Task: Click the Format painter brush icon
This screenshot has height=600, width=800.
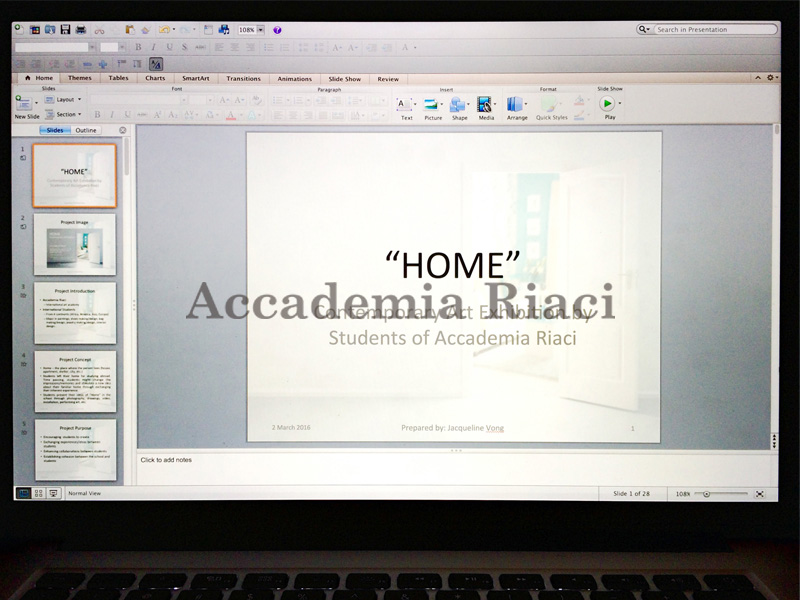Action: coord(145,30)
